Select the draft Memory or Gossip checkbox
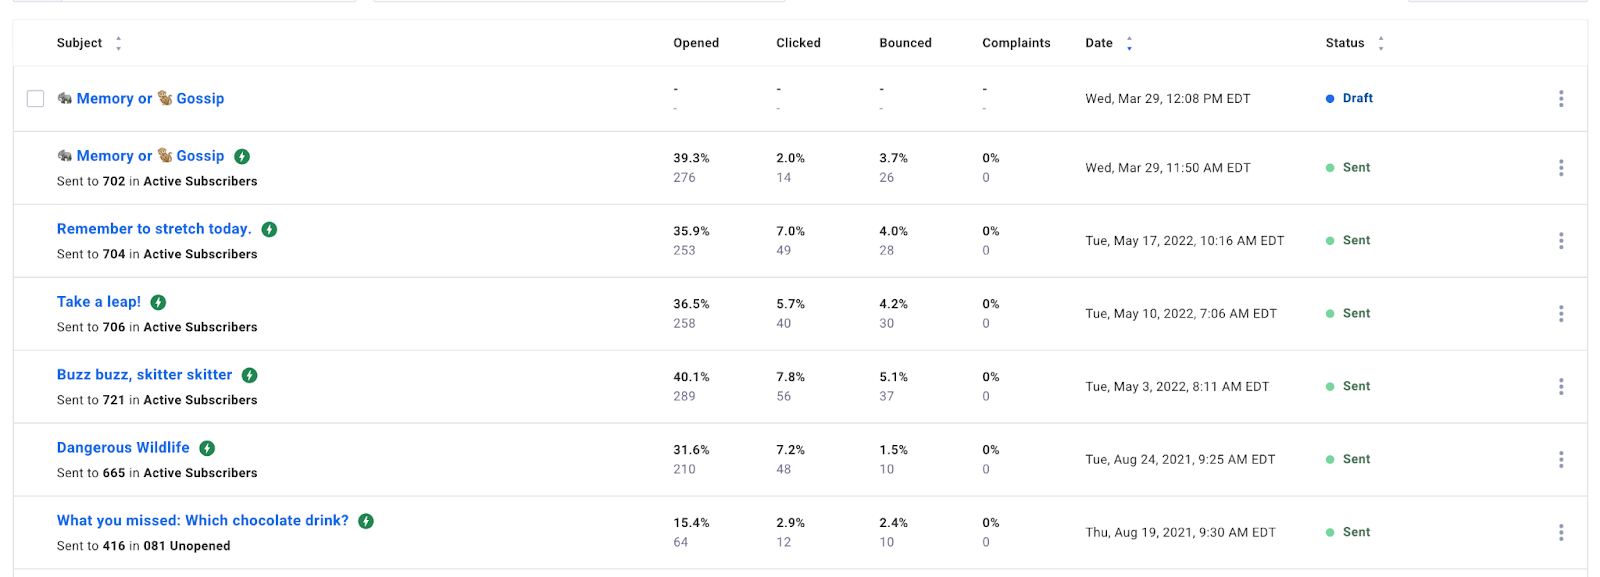This screenshot has height=577, width=1600. 35,98
